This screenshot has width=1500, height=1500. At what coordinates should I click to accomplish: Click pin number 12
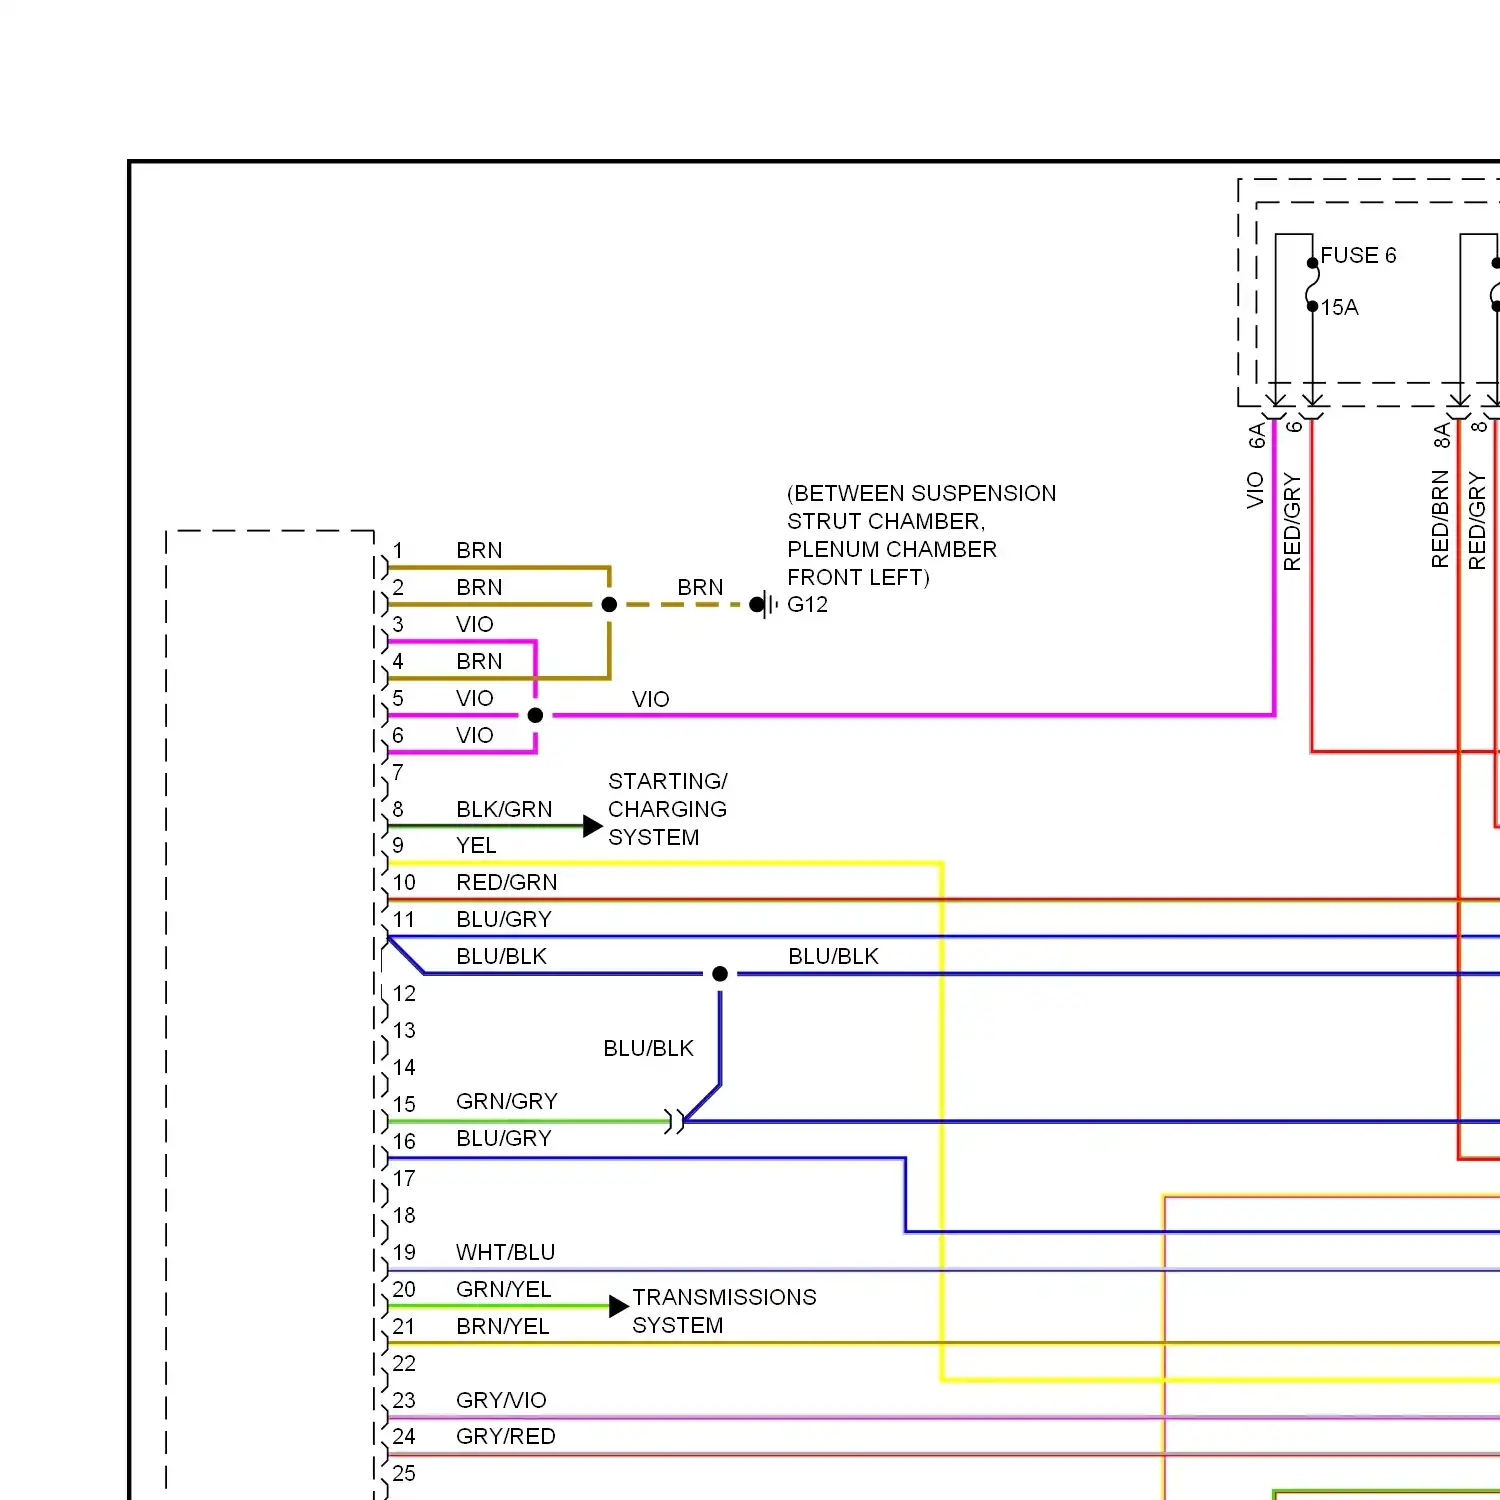[404, 994]
